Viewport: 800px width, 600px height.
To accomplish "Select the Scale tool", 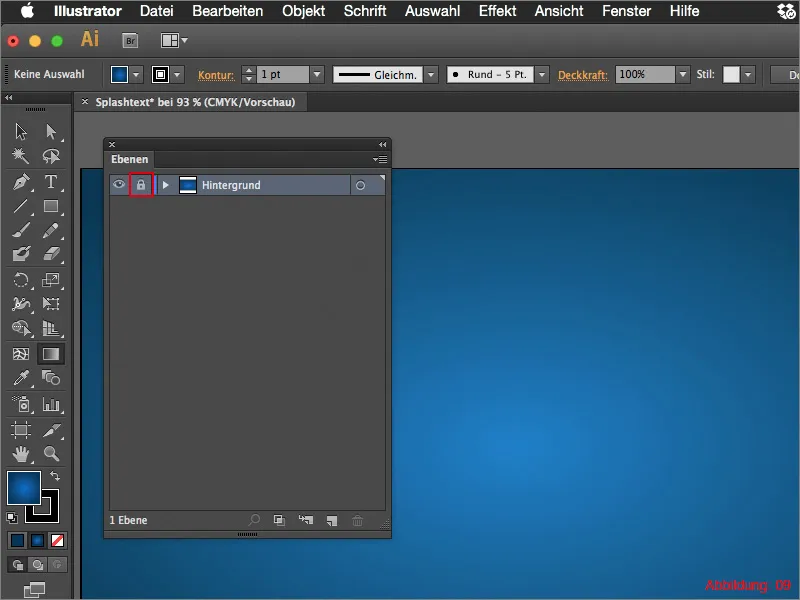I will coord(51,280).
